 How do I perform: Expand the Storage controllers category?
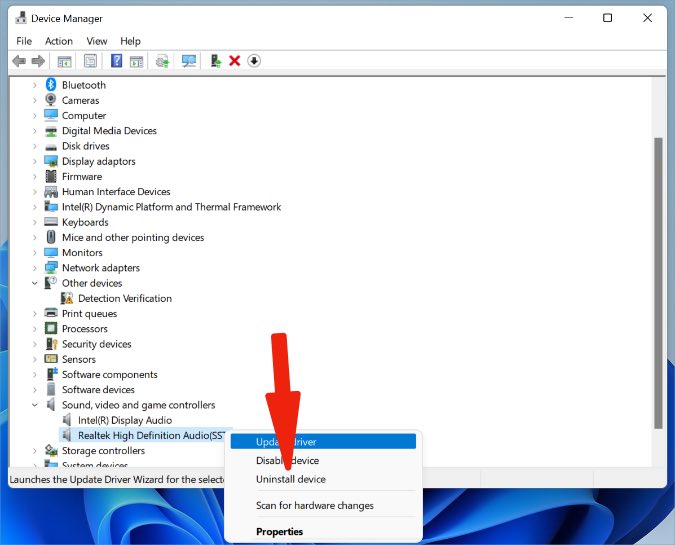point(34,451)
